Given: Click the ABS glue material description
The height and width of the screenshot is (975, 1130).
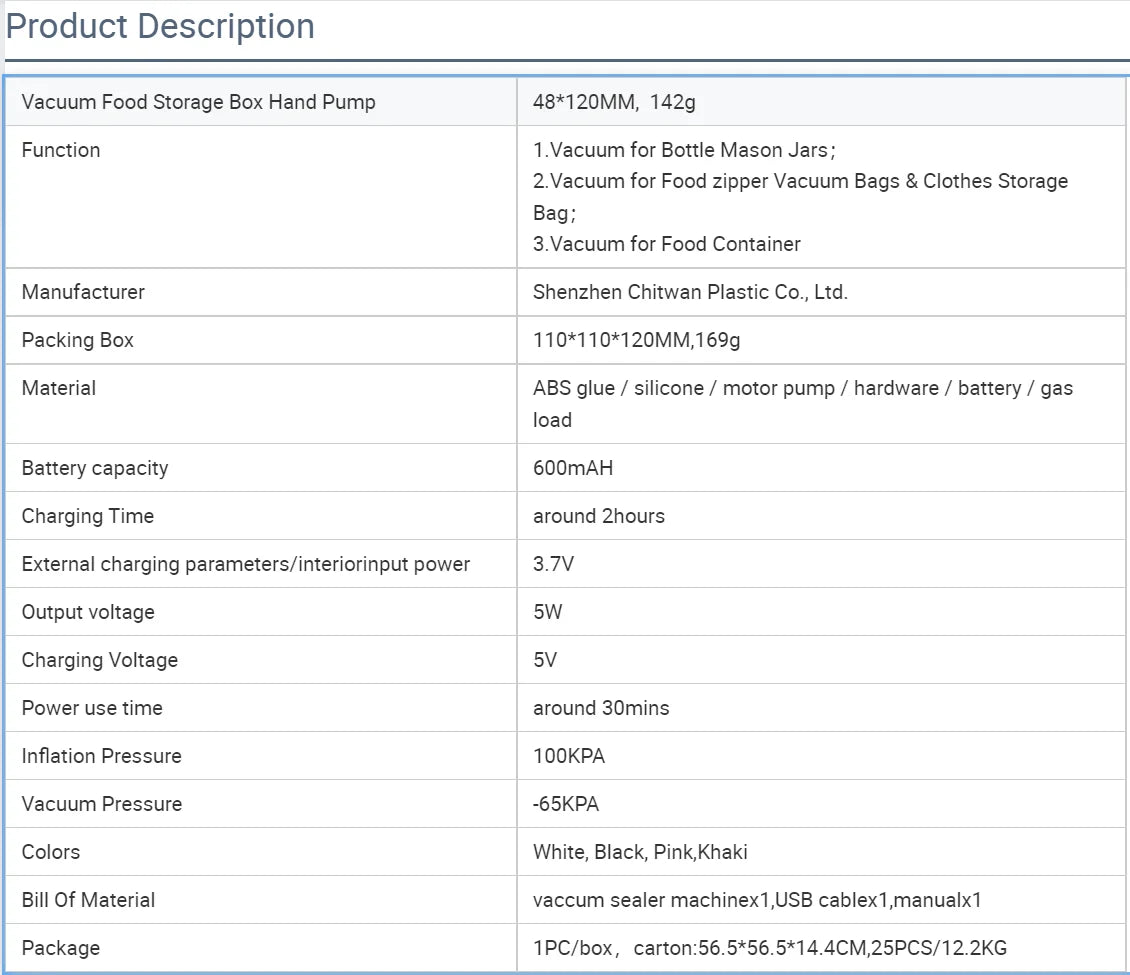Looking at the screenshot, I should tap(802, 388).
